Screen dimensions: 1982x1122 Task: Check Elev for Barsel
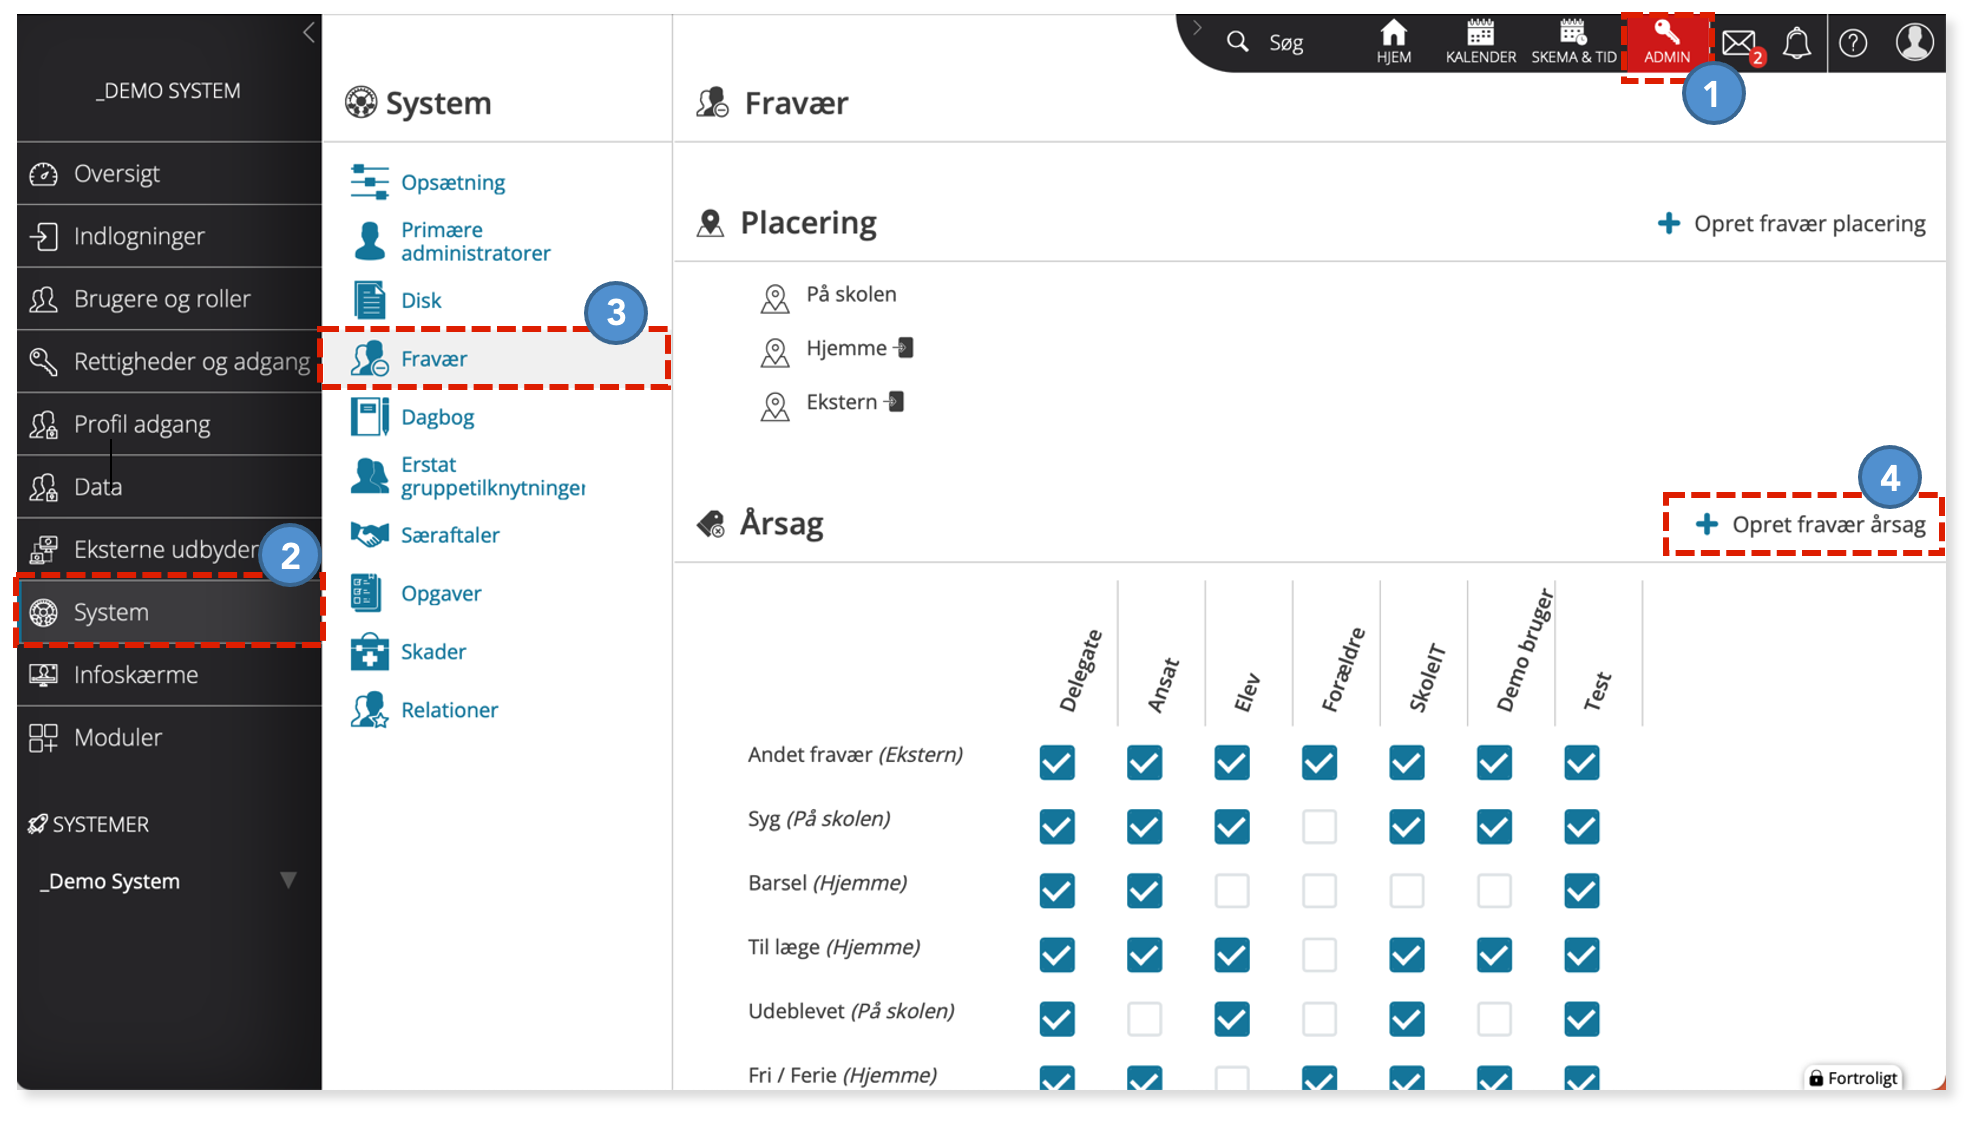click(1231, 891)
